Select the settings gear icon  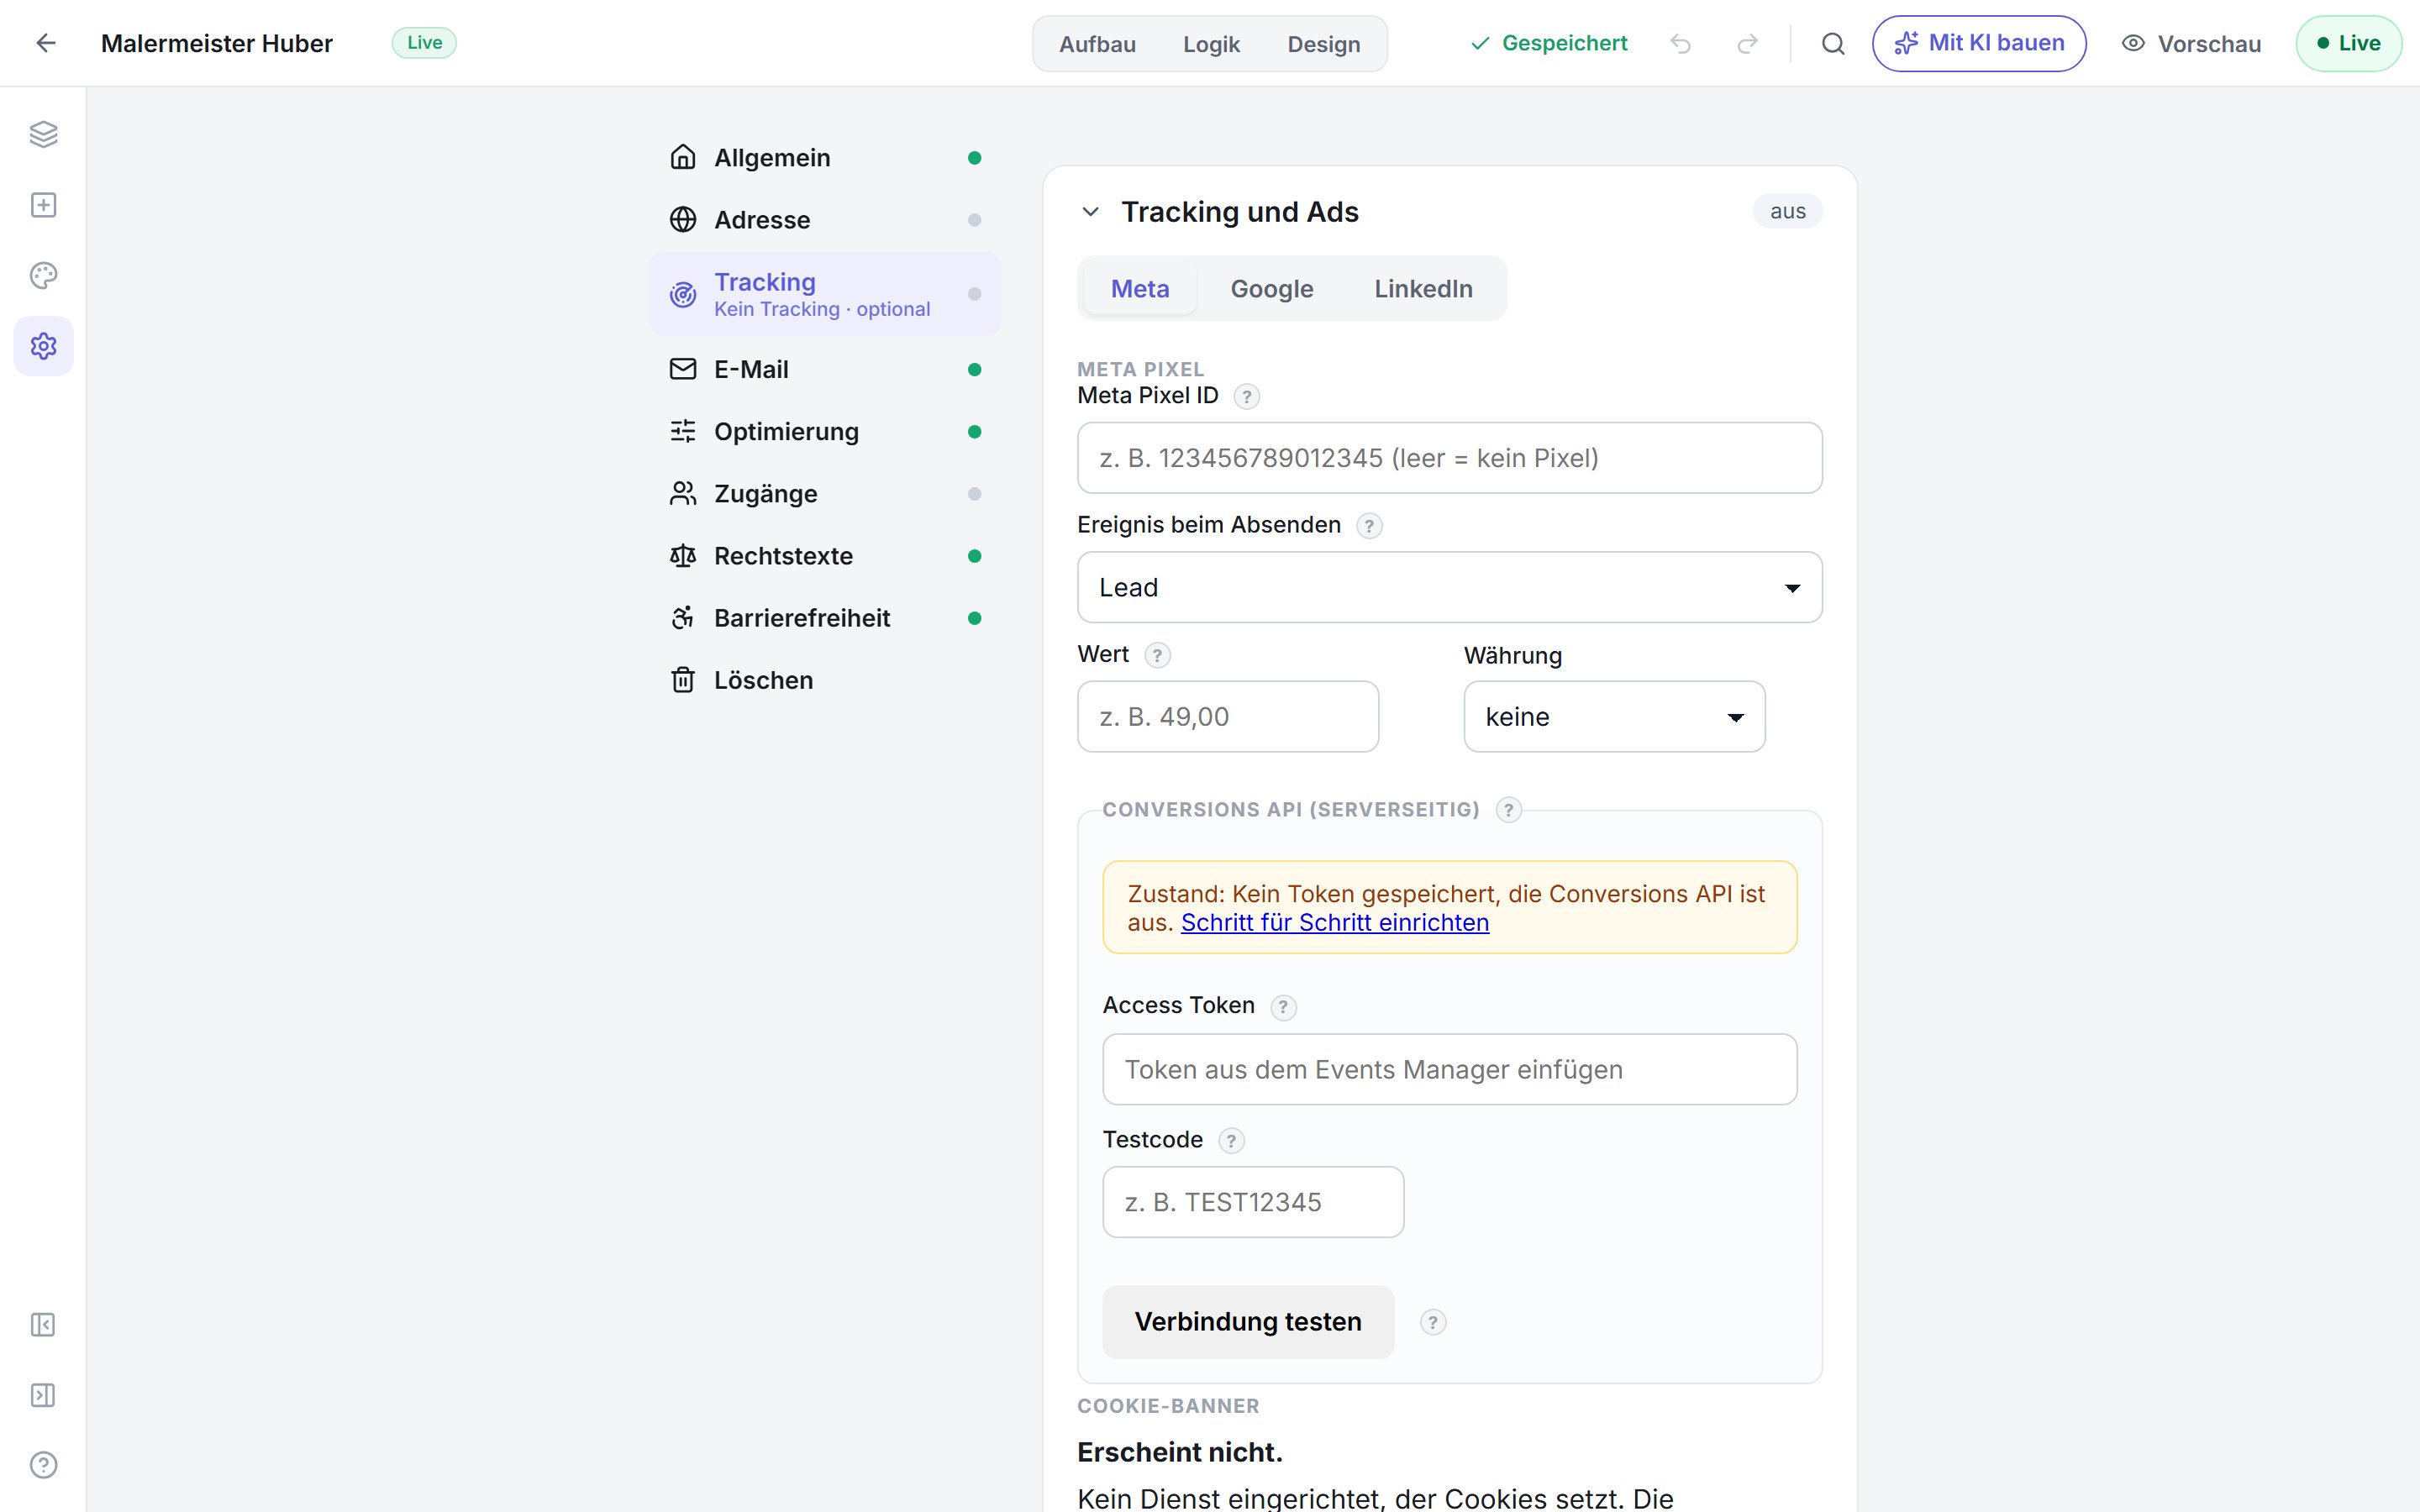pos(43,346)
